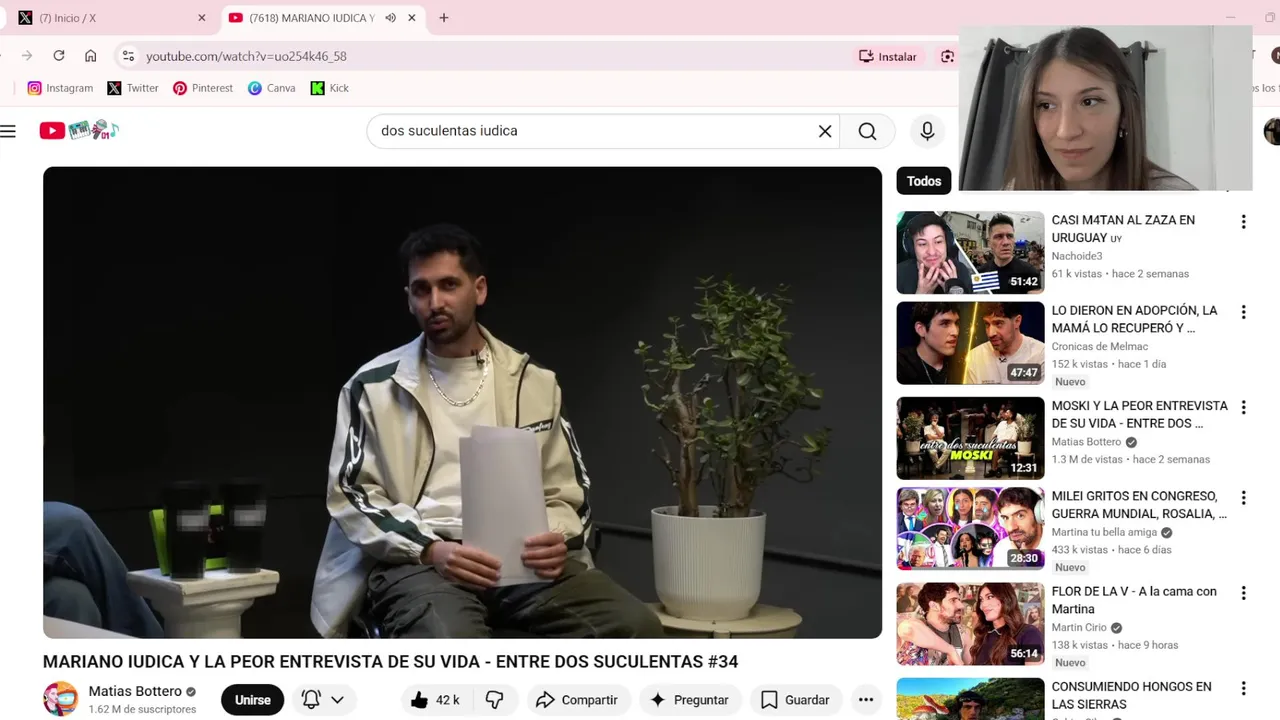Expand notification options chevron next to bell

coord(338,700)
